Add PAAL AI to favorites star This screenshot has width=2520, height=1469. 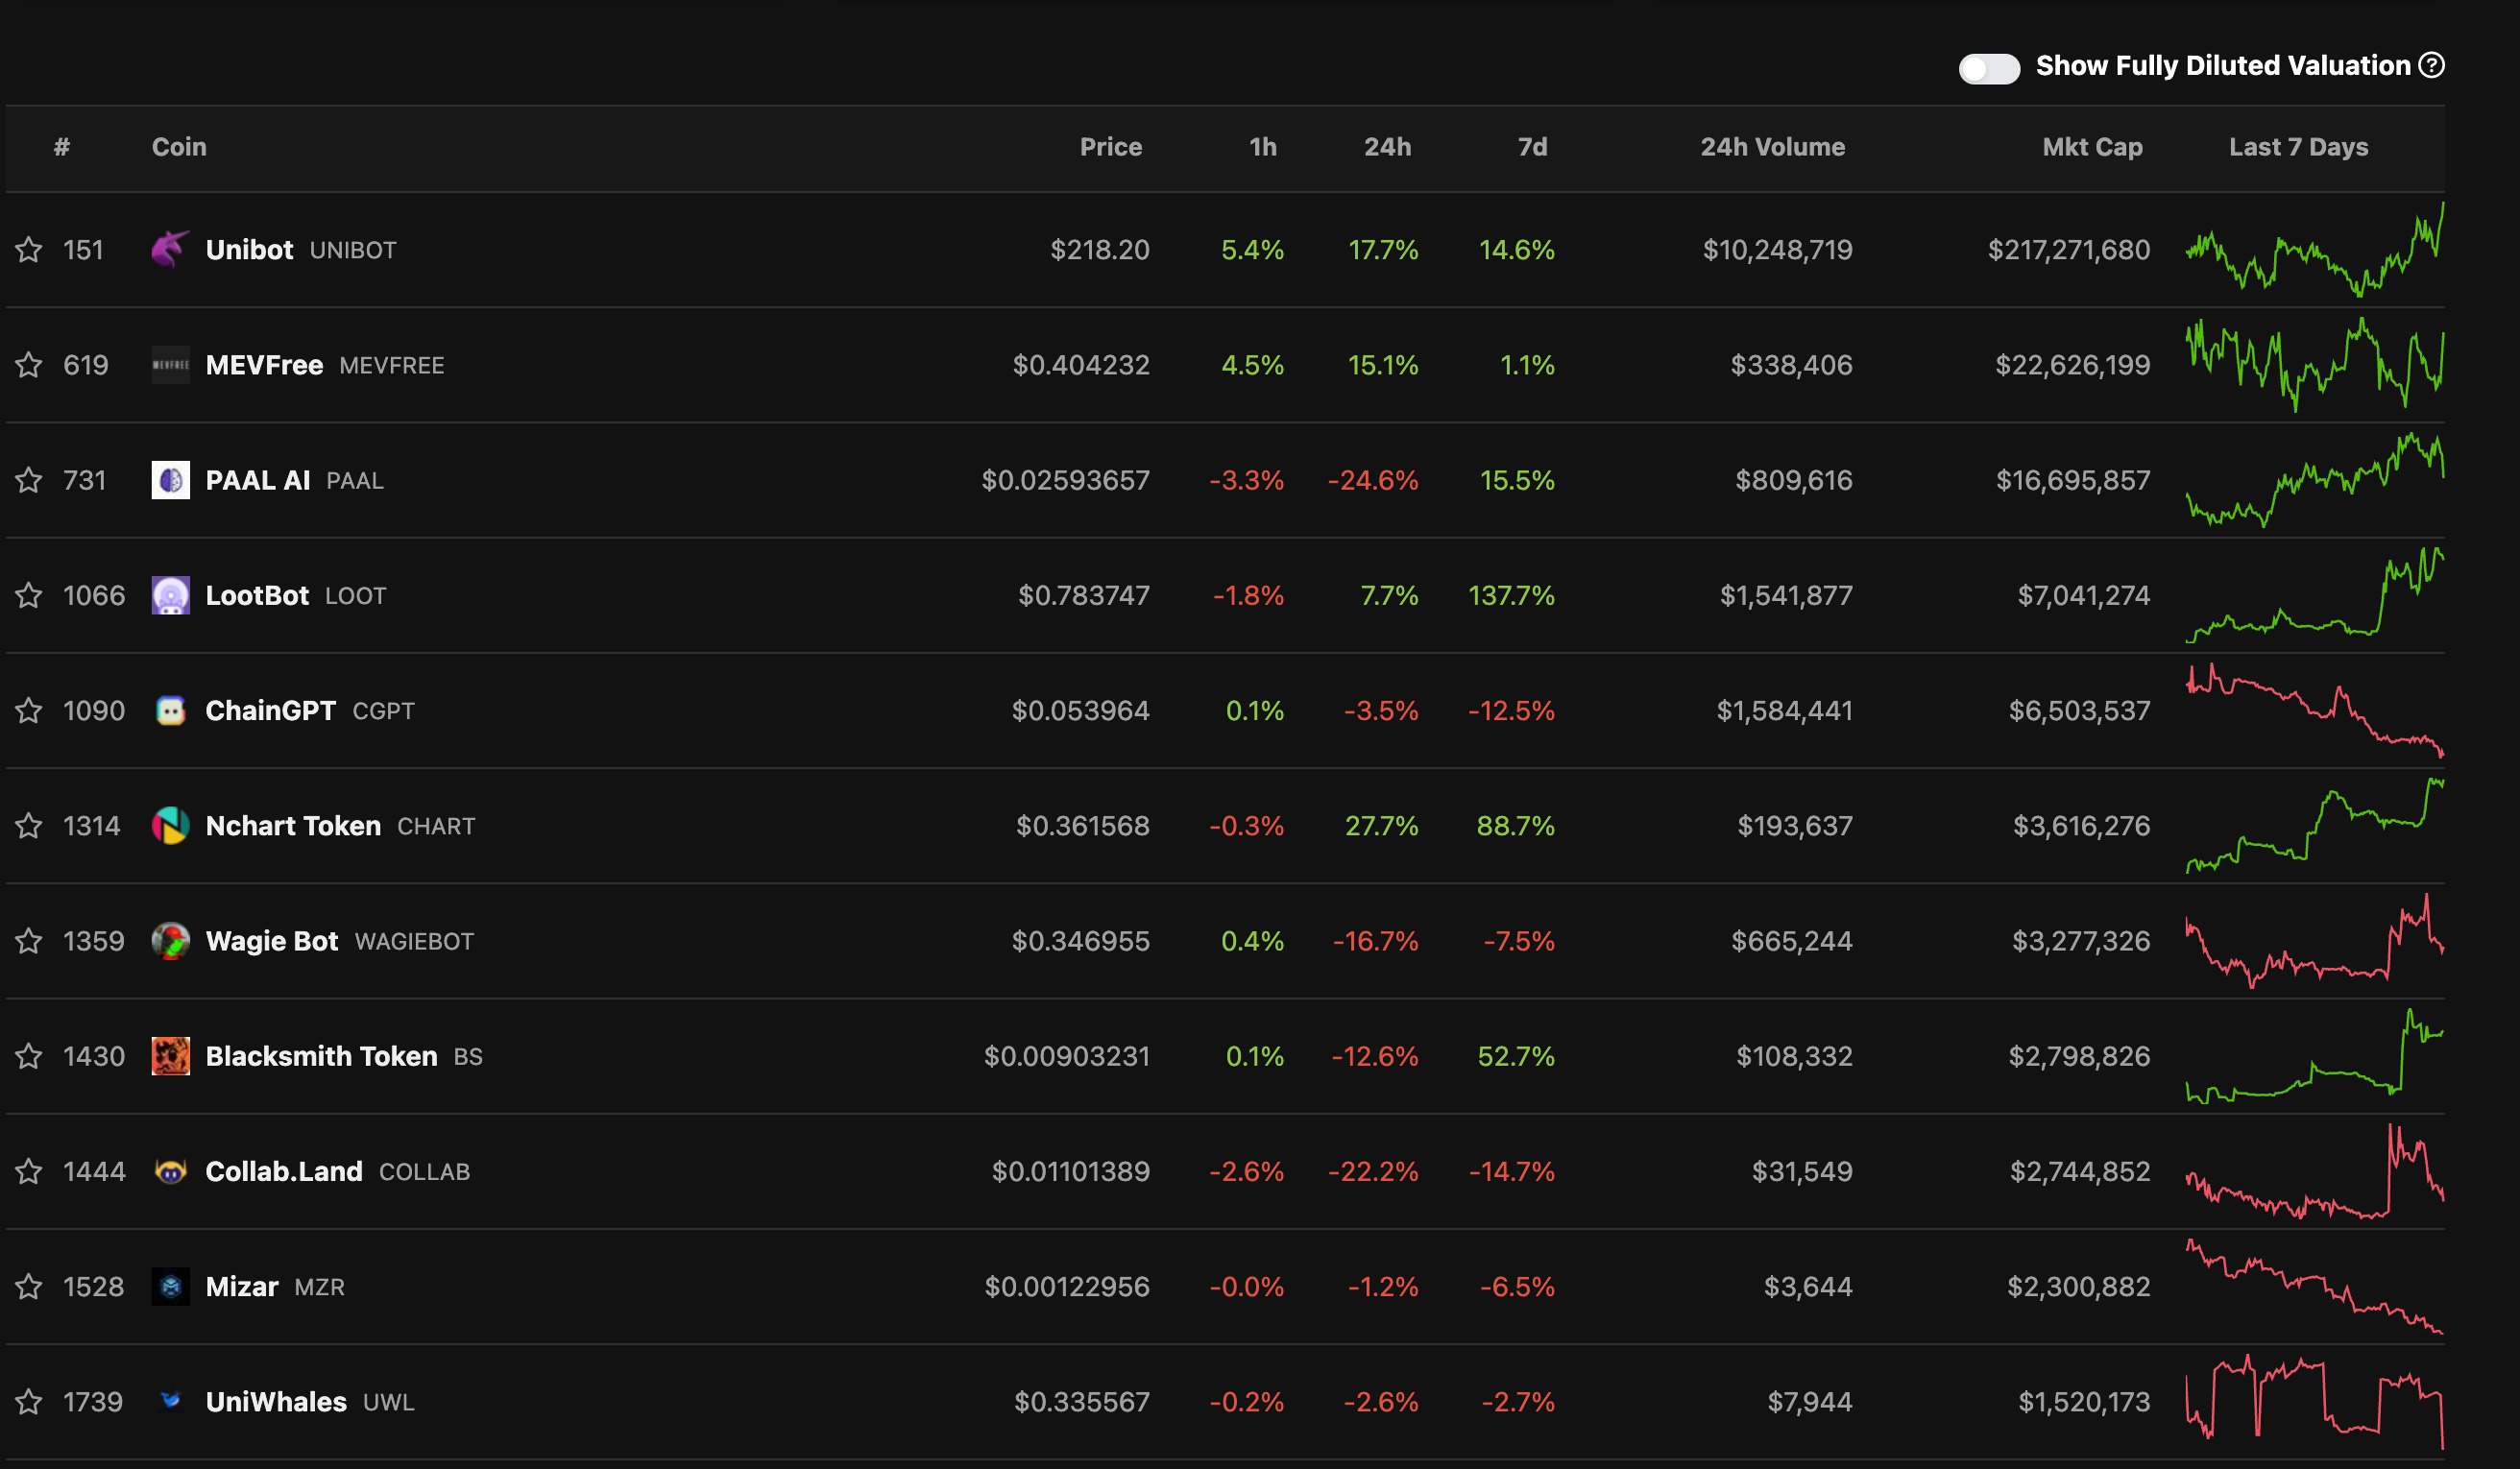(x=29, y=480)
